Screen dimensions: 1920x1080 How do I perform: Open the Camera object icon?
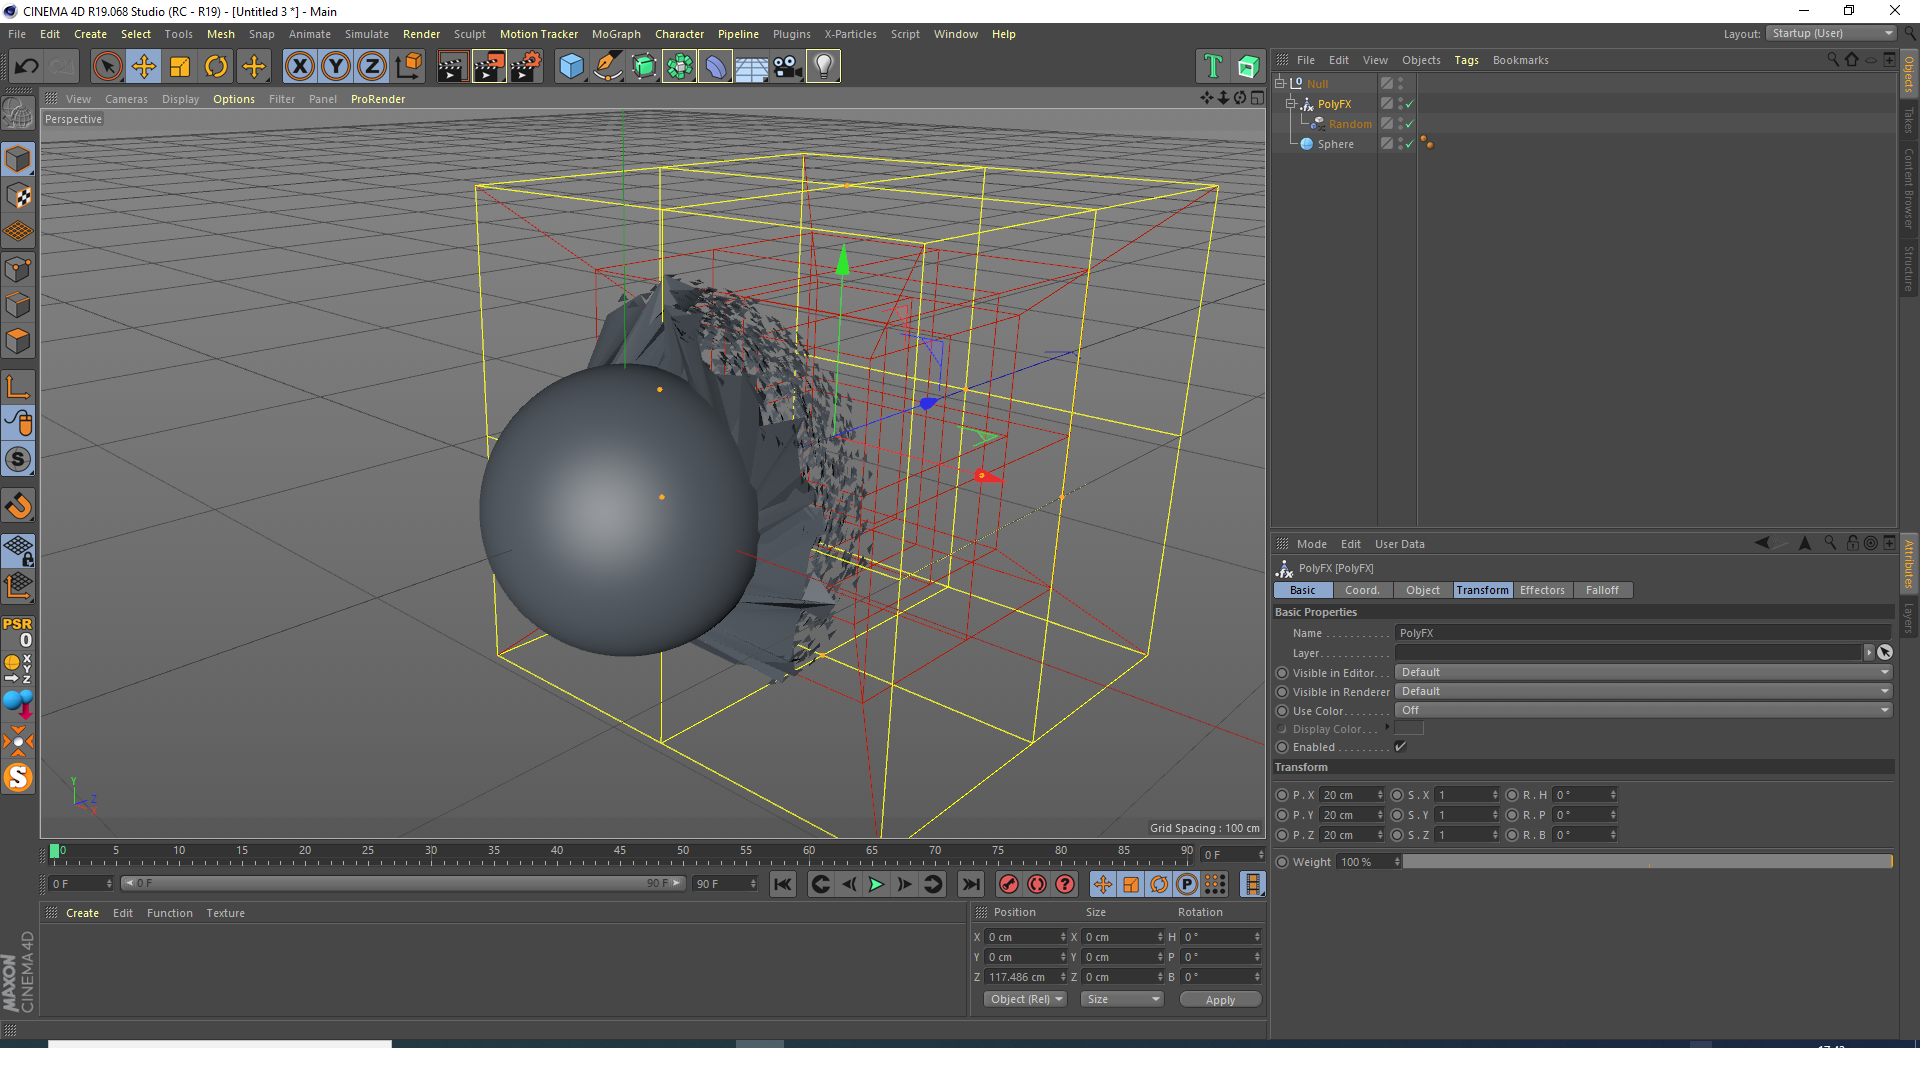(x=787, y=67)
